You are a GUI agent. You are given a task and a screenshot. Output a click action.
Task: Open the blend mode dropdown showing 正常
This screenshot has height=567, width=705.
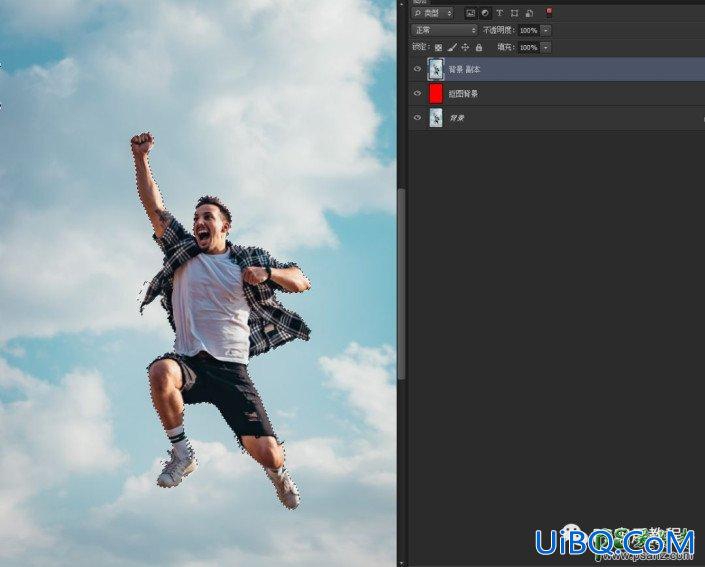444,30
